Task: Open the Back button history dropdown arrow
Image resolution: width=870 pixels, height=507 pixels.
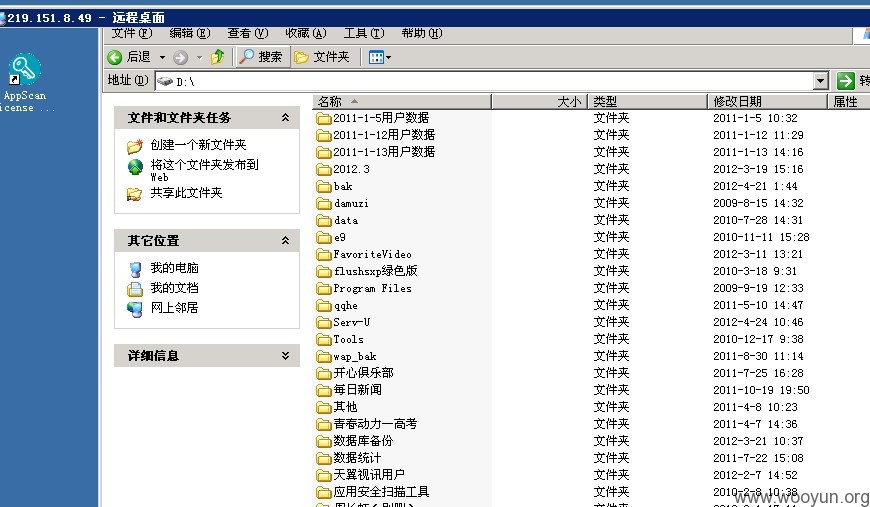Action: 163,57
